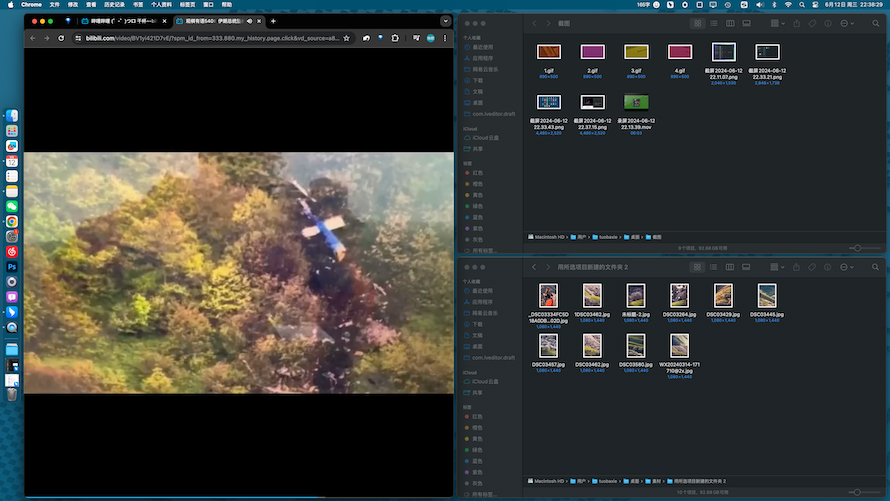Click tuobaxie in 截图 window path bar
Viewport: 890px width, 501px height.
pyautogui.click(x=604, y=237)
